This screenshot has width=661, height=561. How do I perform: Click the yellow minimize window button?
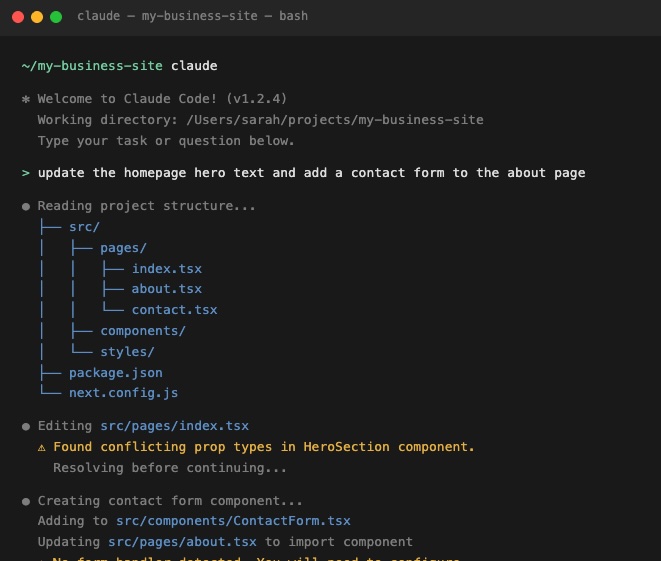pos(37,17)
